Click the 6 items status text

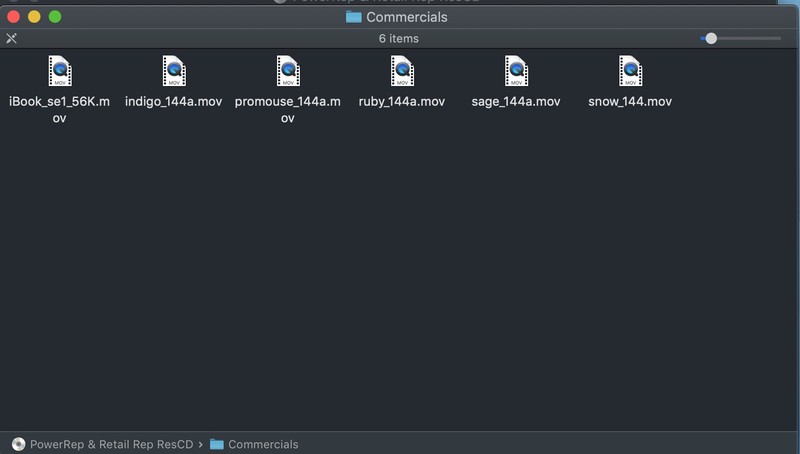point(398,38)
